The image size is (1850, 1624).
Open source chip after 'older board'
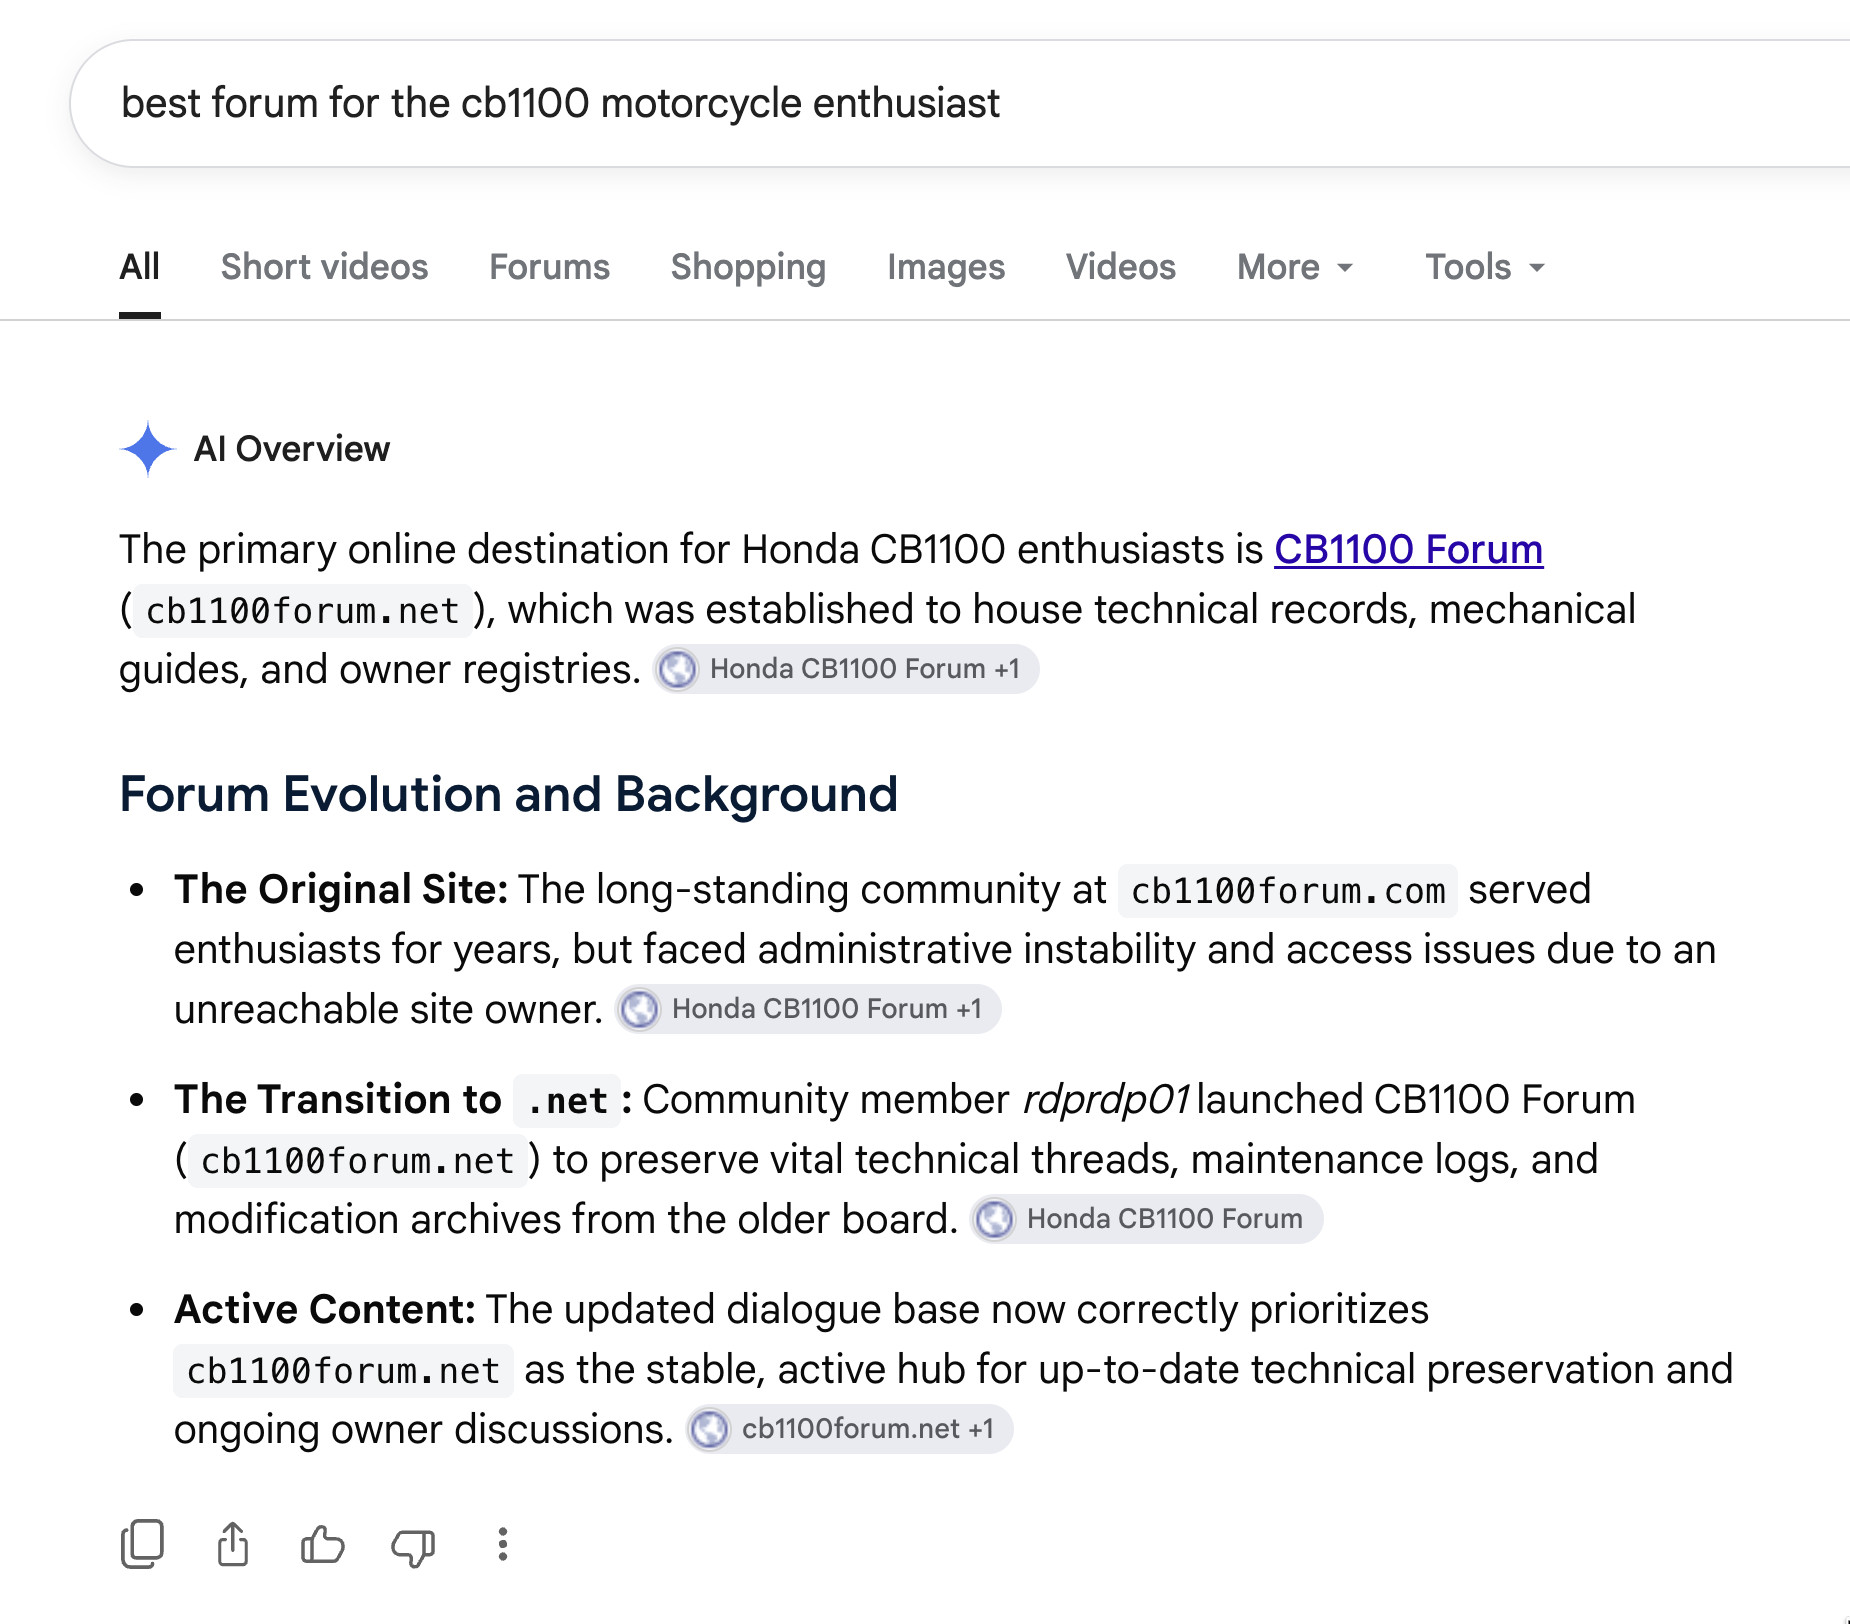[1146, 1219]
